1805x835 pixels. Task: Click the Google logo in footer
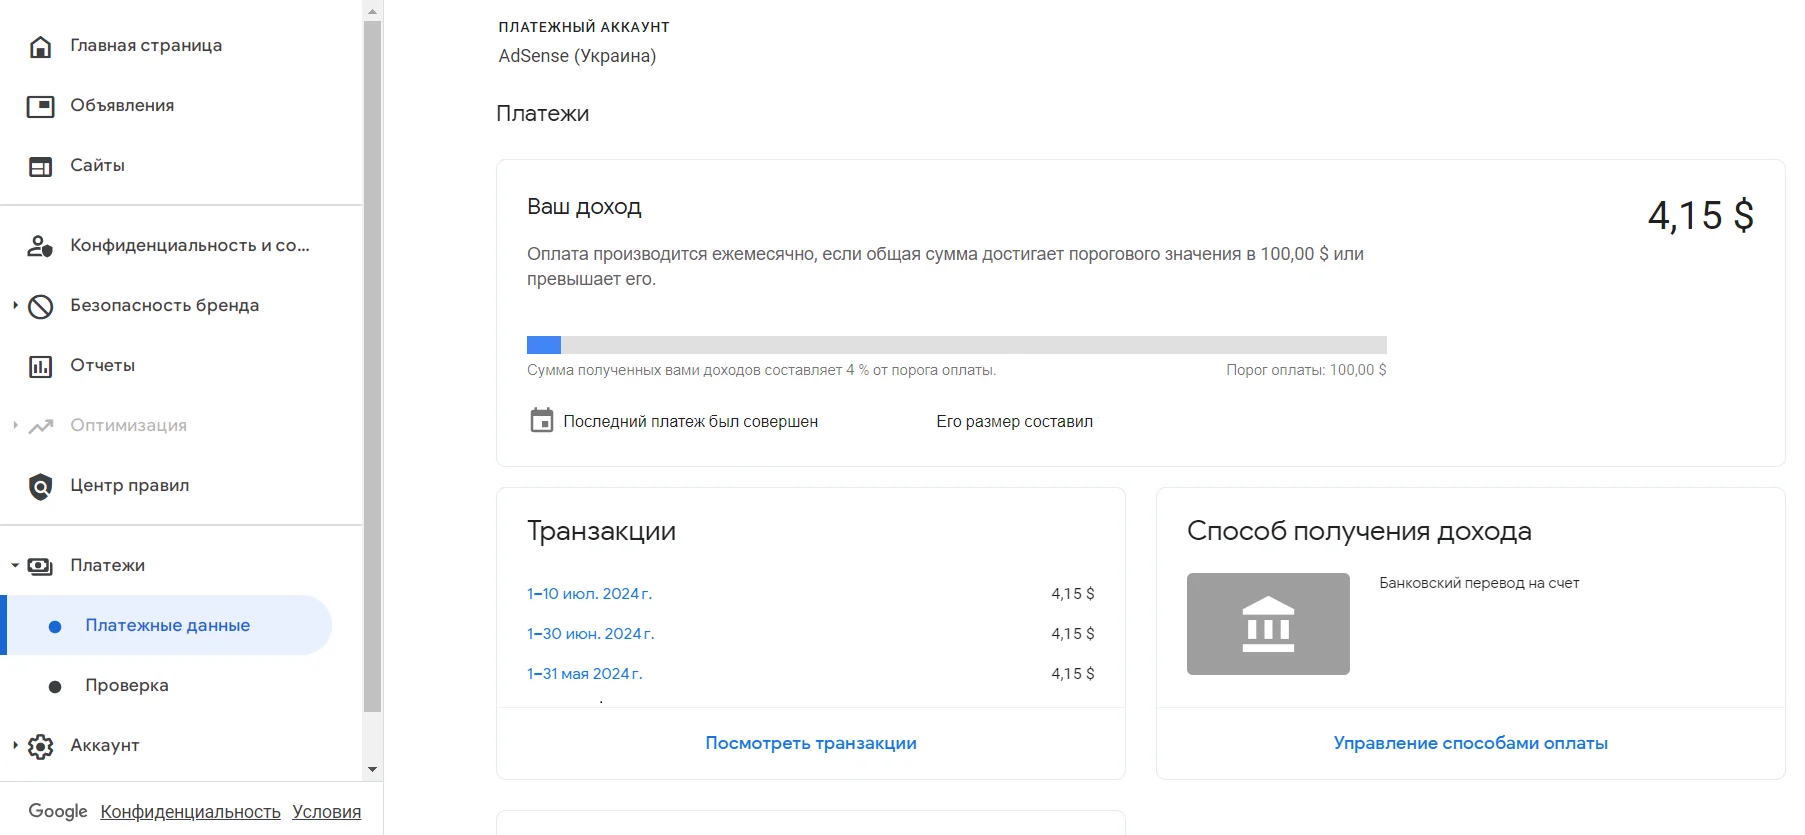58,811
